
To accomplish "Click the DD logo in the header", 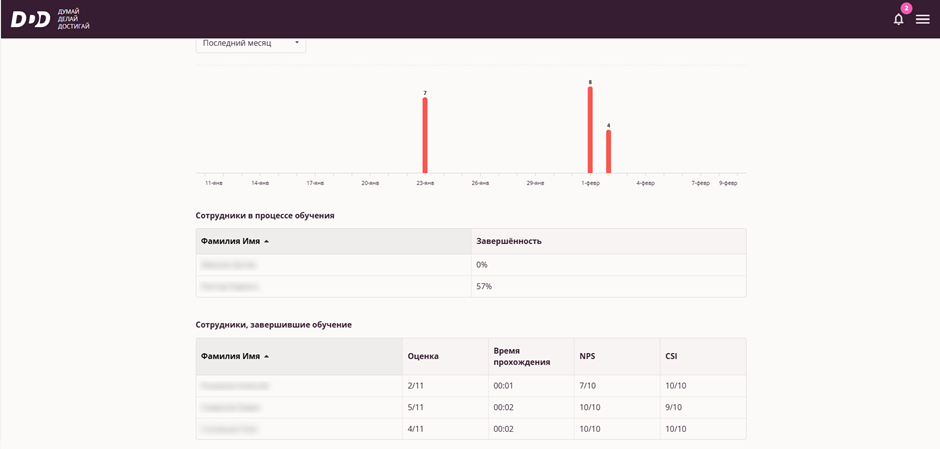I will point(30,19).
